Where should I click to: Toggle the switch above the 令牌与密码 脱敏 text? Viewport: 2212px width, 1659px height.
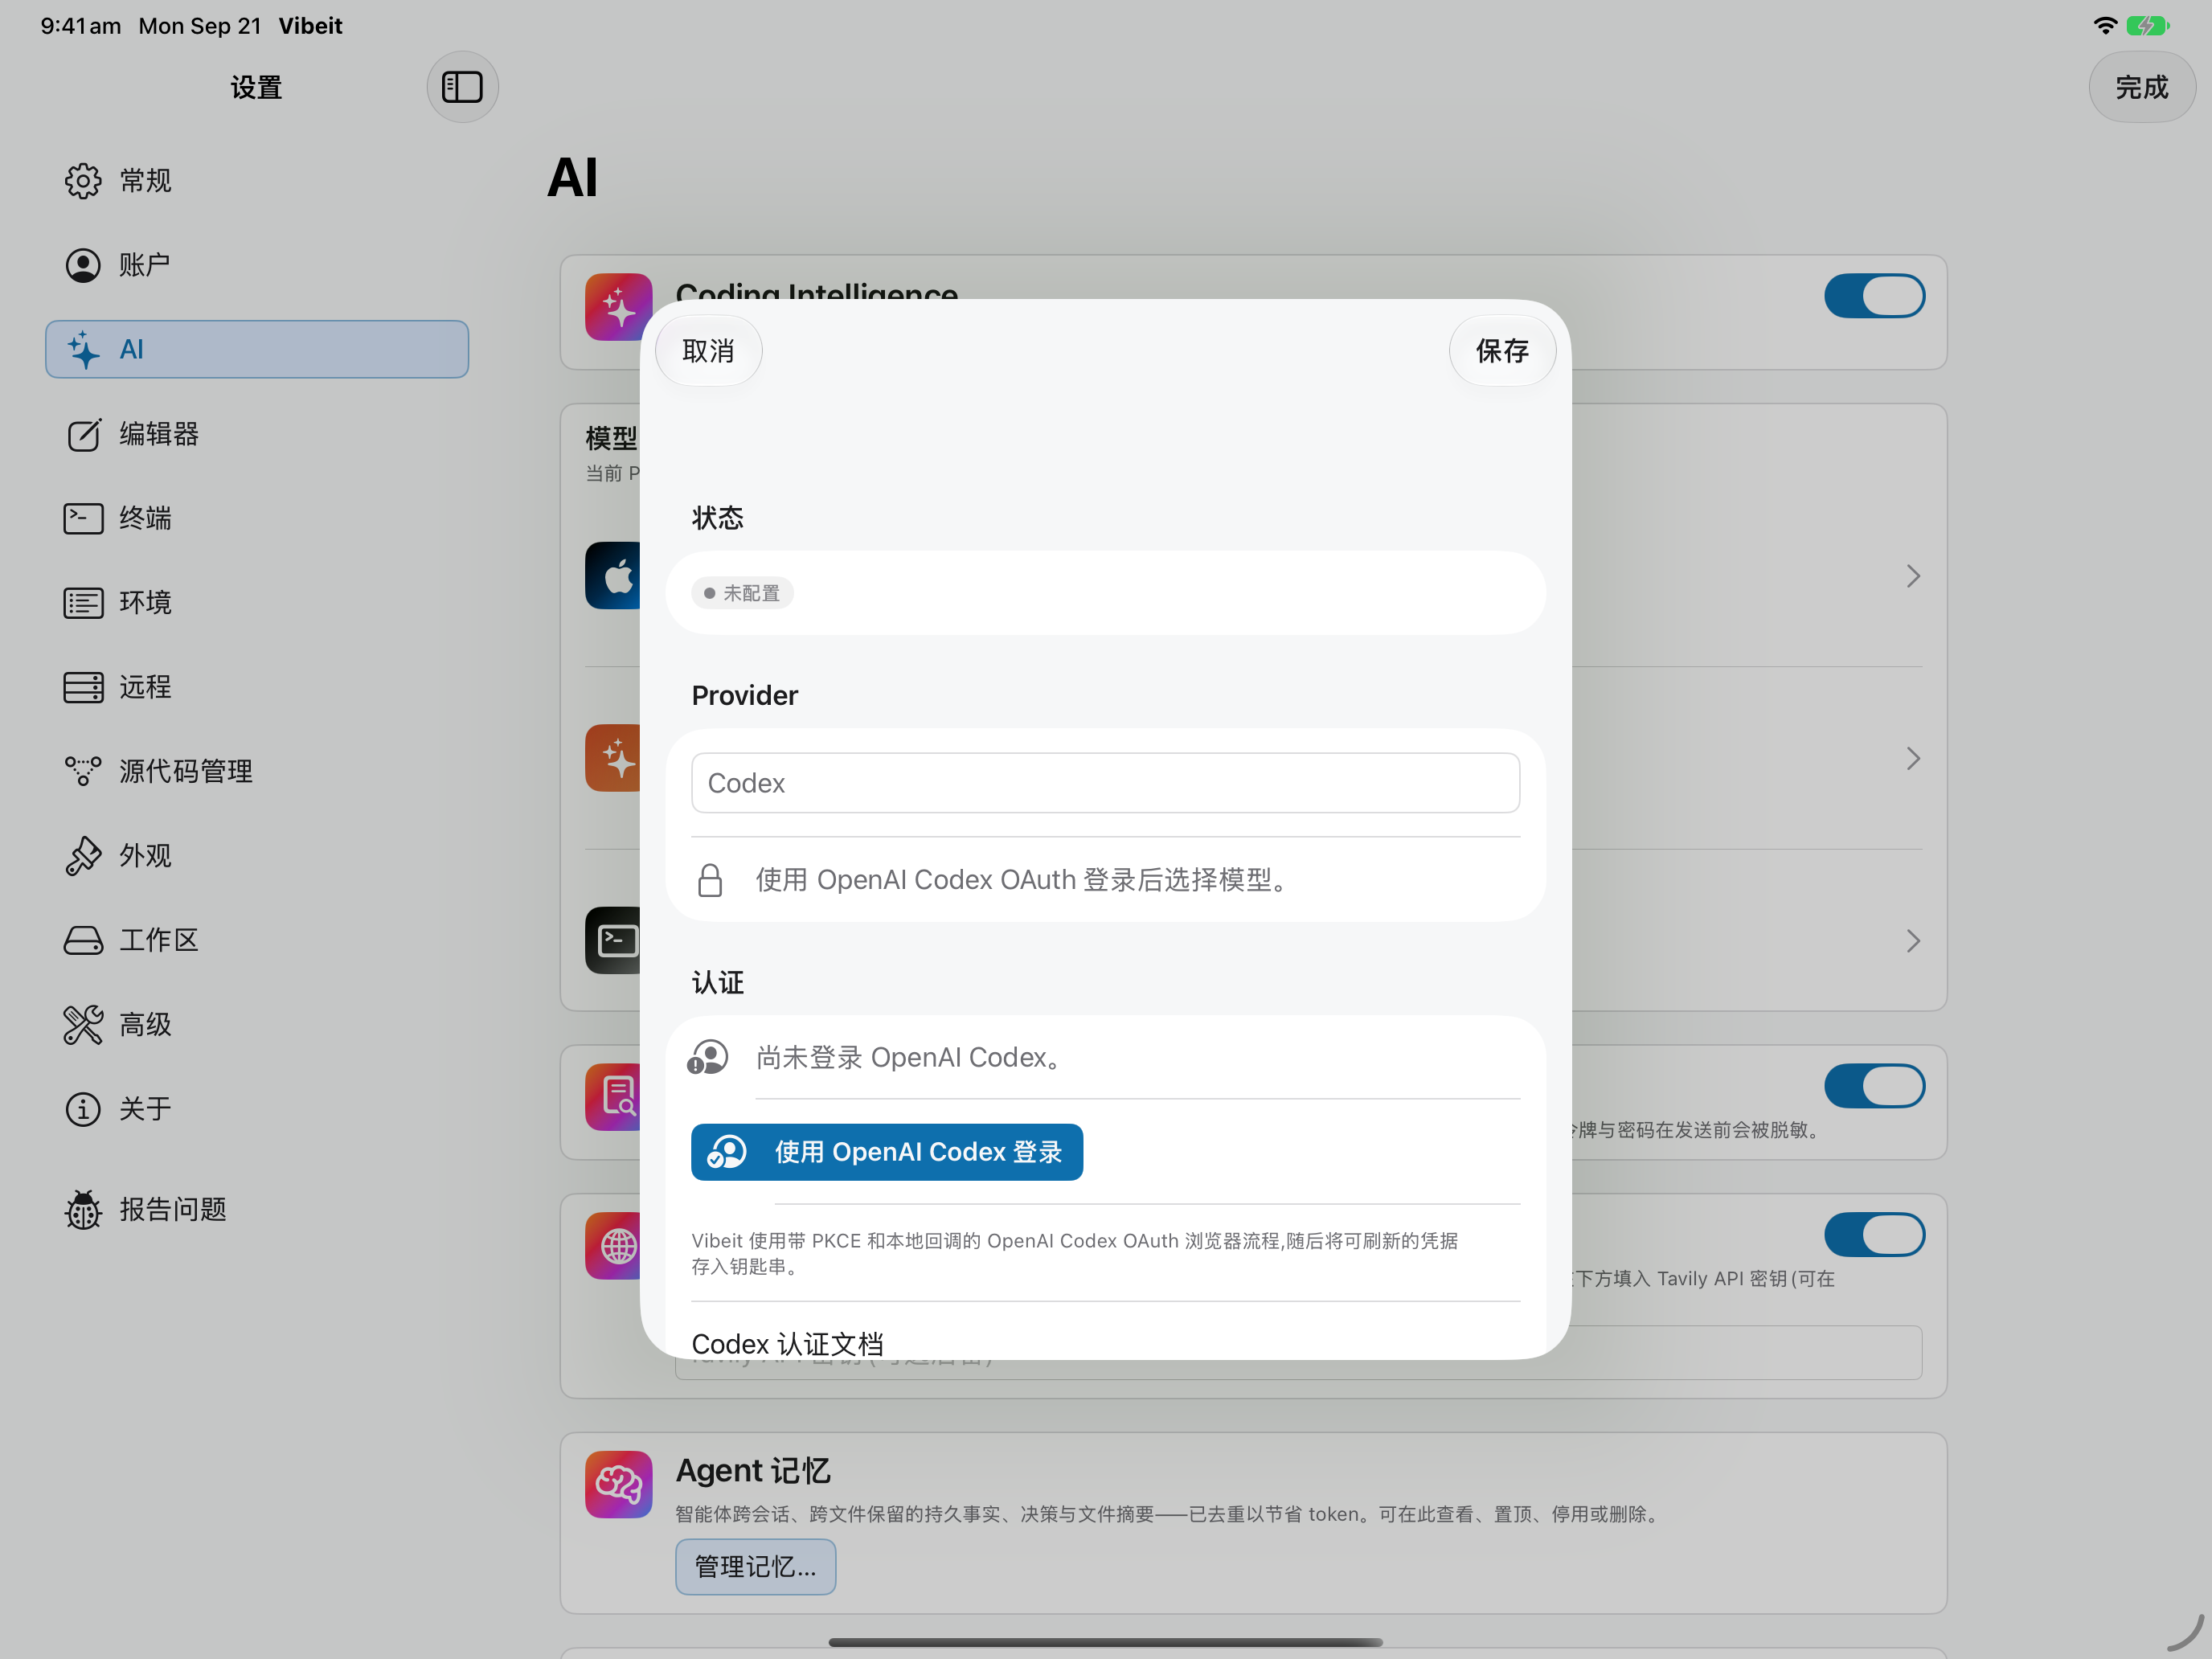(1874, 1086)
